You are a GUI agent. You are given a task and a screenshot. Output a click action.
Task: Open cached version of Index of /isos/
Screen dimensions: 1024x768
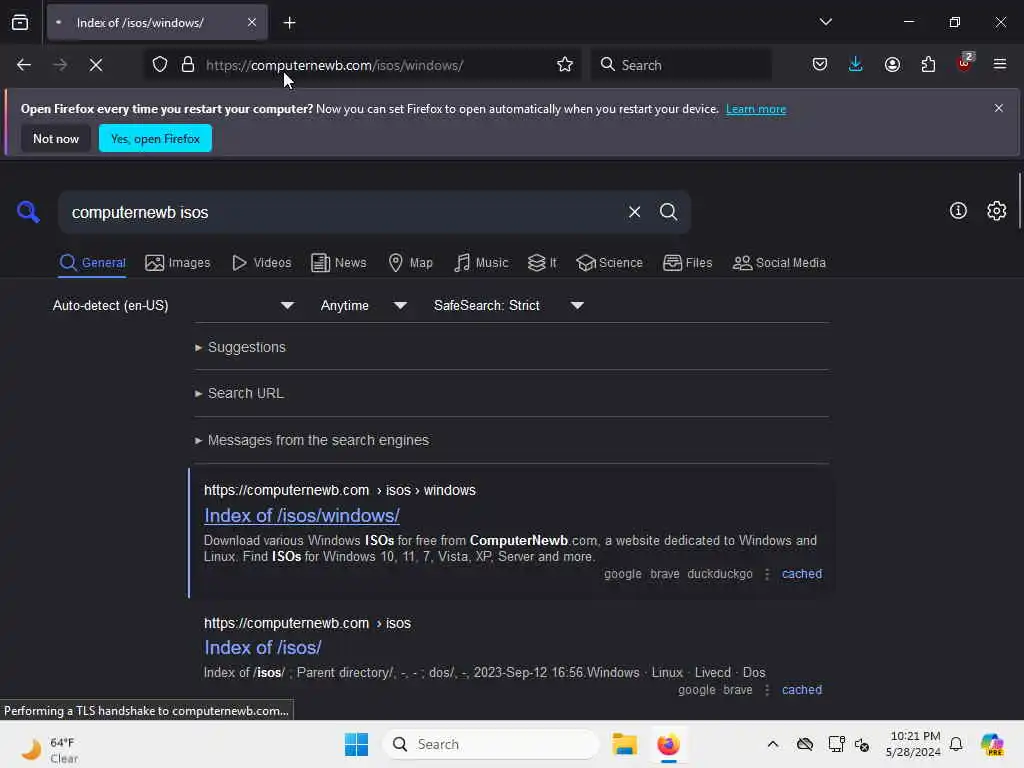(x=801, y=690)
